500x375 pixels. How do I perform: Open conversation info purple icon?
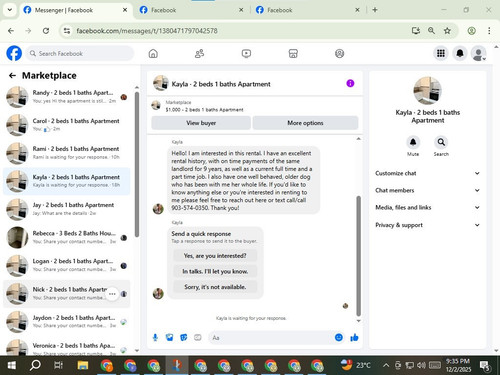[350, 83]
